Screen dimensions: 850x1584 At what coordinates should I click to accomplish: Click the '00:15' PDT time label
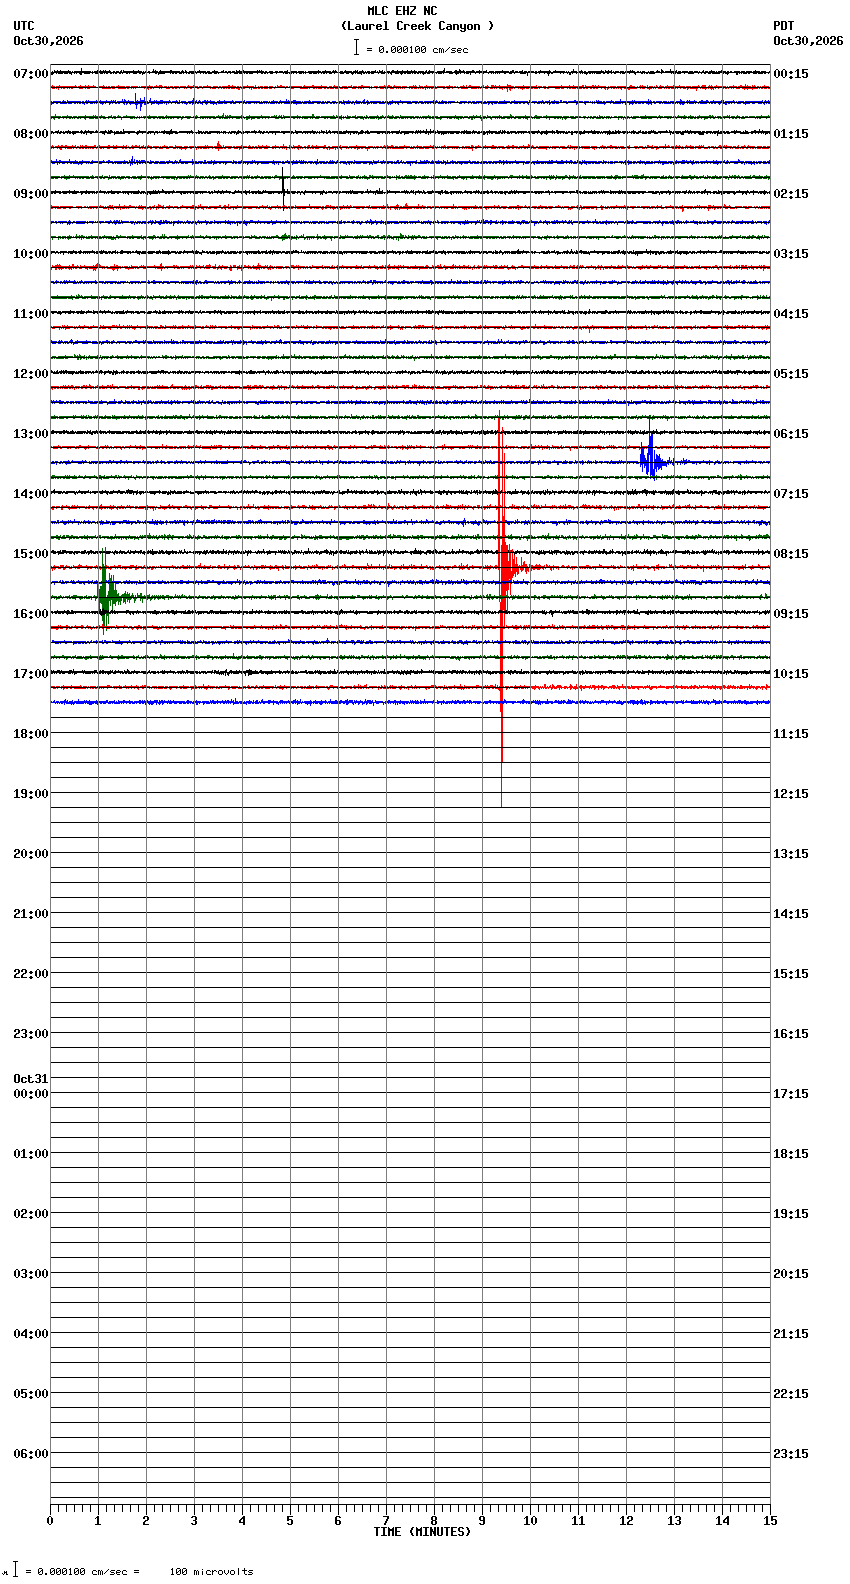tap(791, 74)
